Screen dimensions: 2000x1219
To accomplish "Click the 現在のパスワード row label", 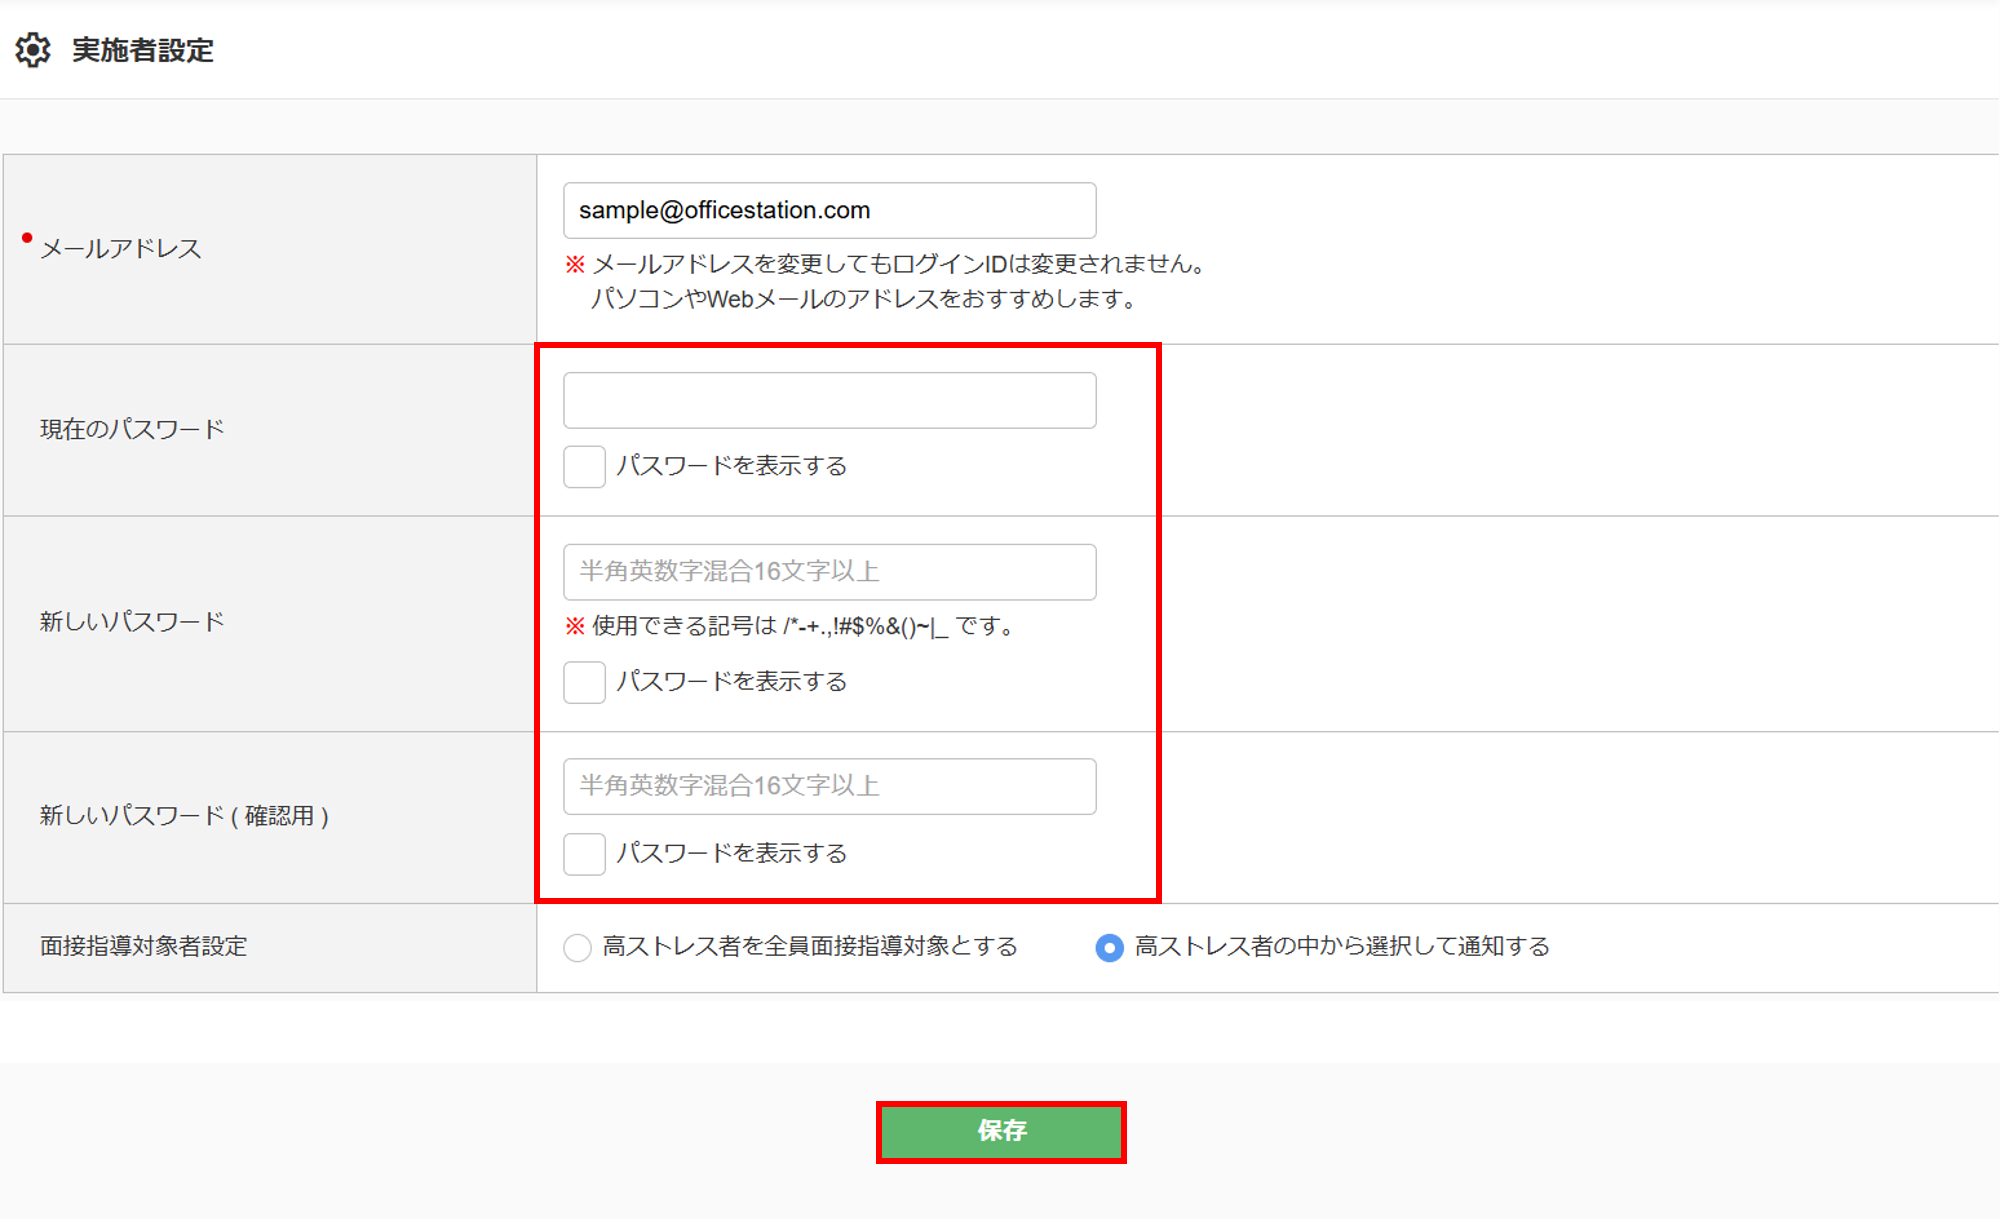I will pos(132,430).
